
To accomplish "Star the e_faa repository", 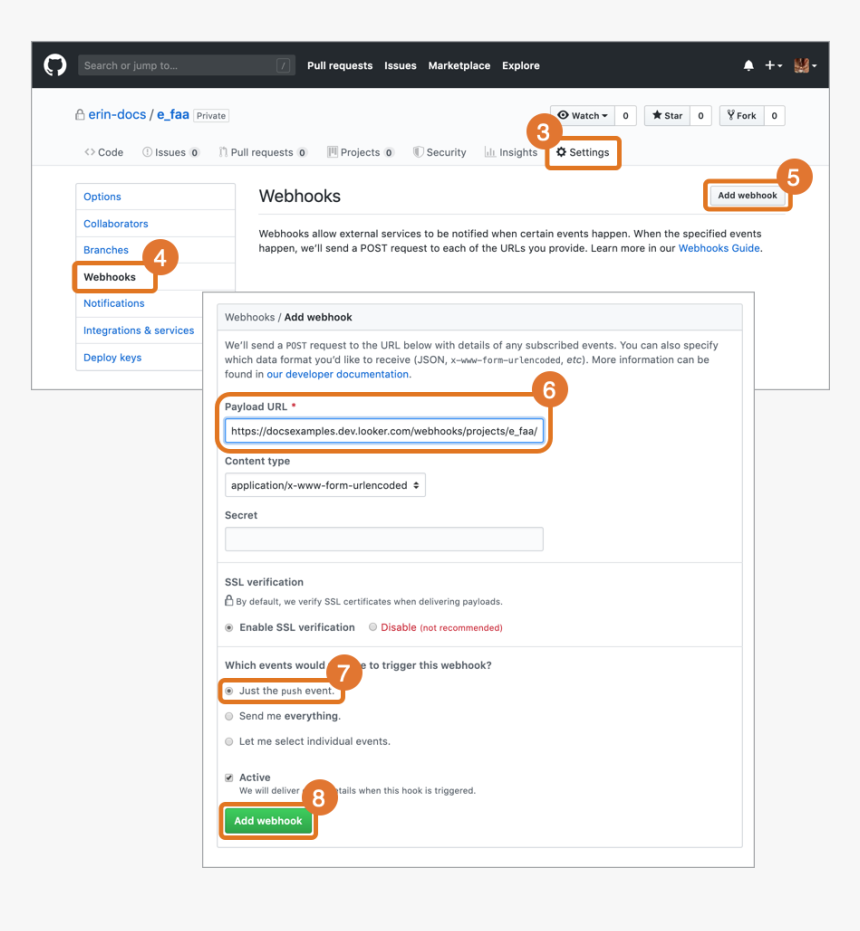I will pos(667,116).
